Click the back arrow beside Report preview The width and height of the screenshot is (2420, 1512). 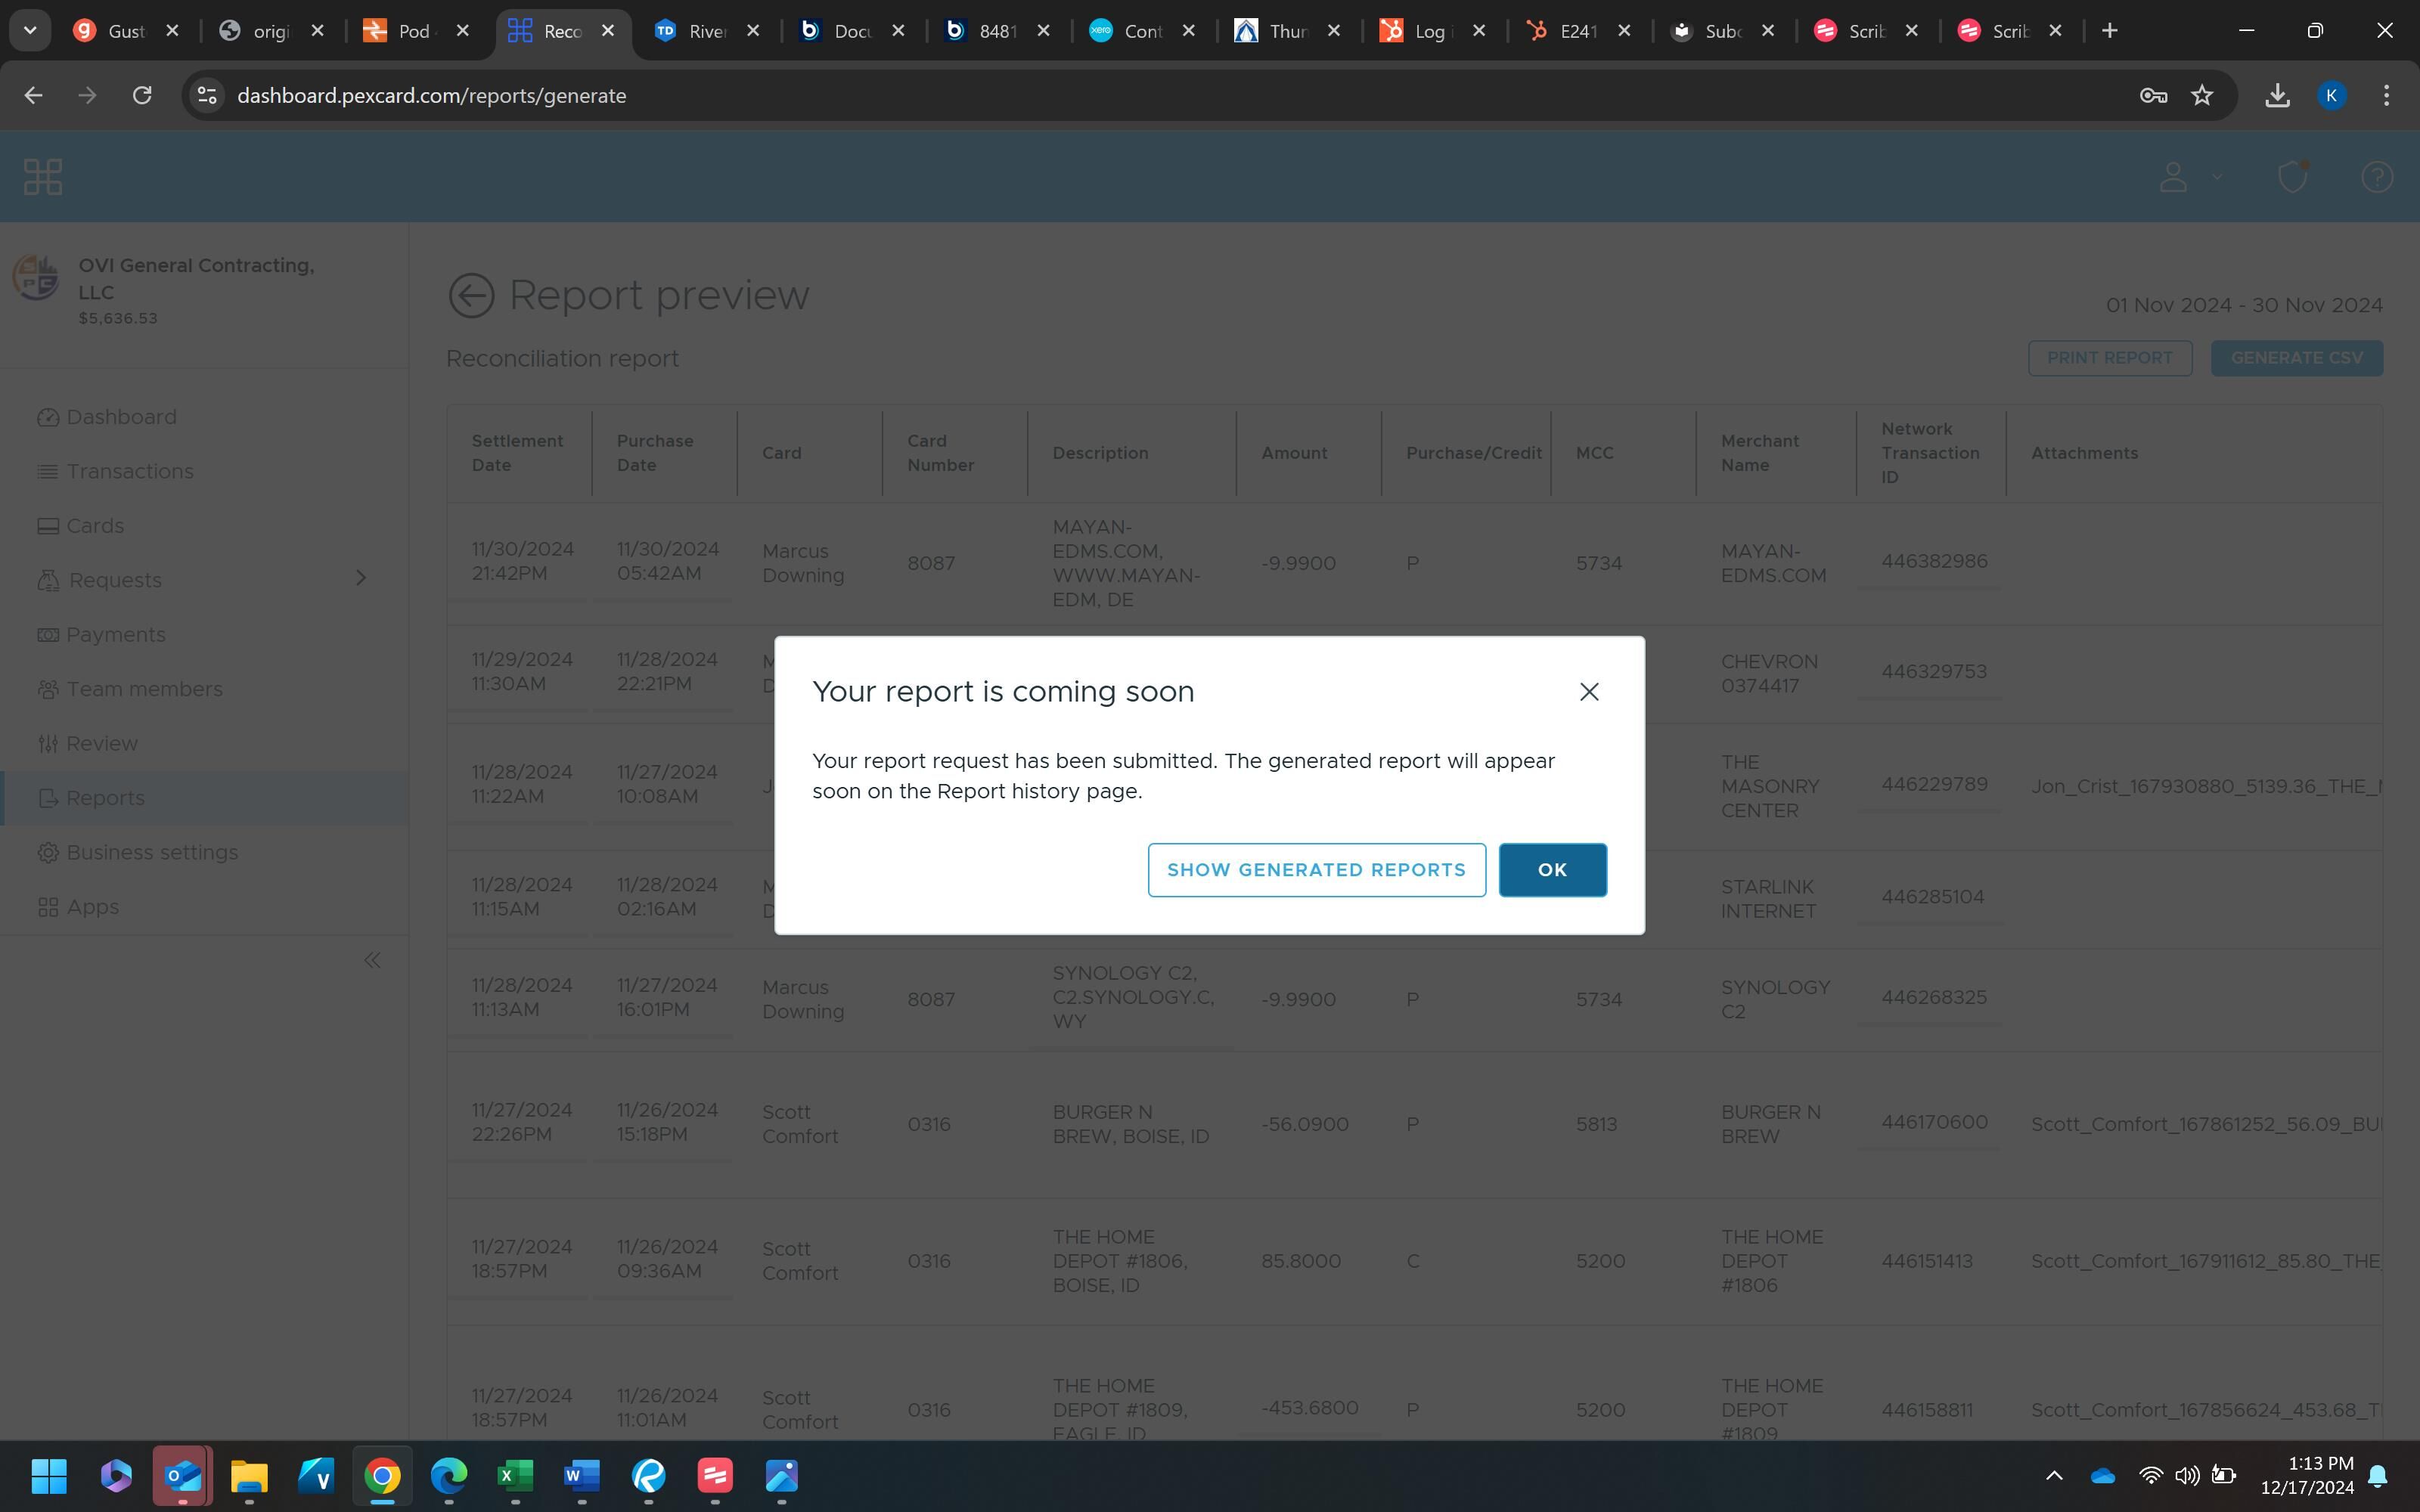(471, 296)
